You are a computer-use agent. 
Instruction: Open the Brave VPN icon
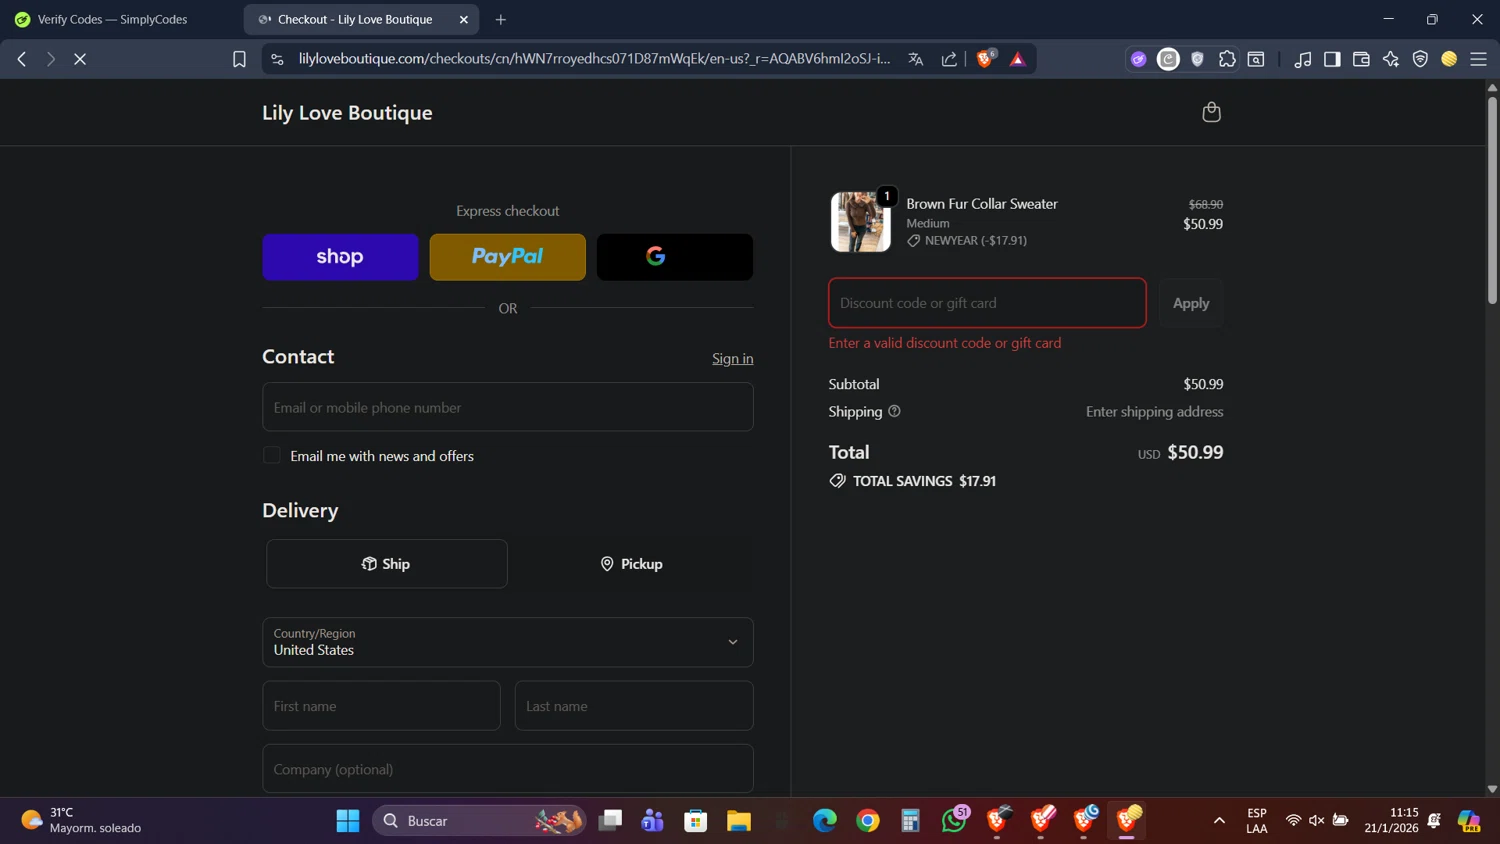(1420, 59)
